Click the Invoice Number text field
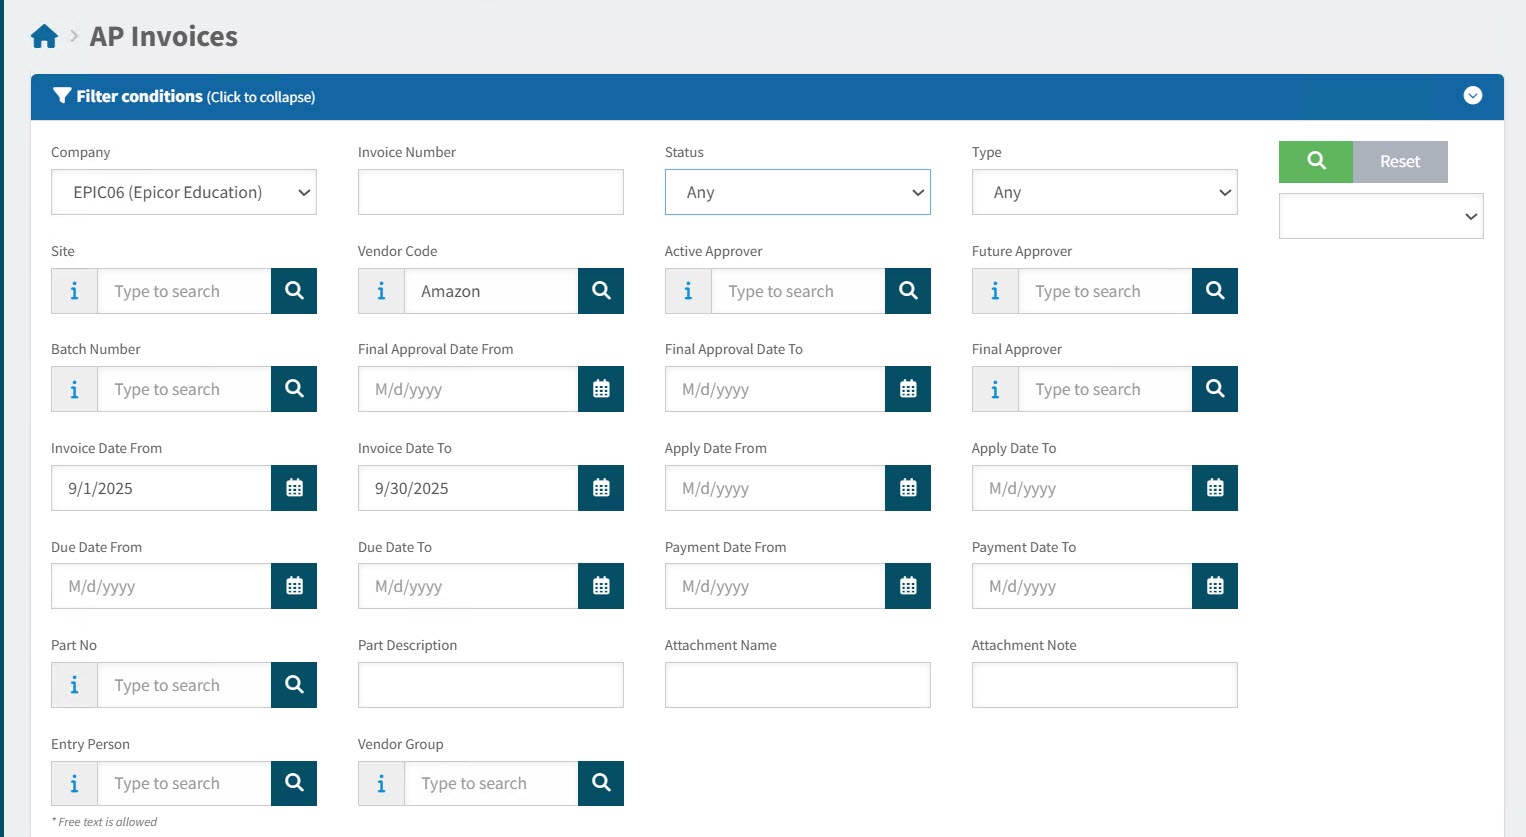The width and height of the screenshot is (1526, 837). pos(490,192)
